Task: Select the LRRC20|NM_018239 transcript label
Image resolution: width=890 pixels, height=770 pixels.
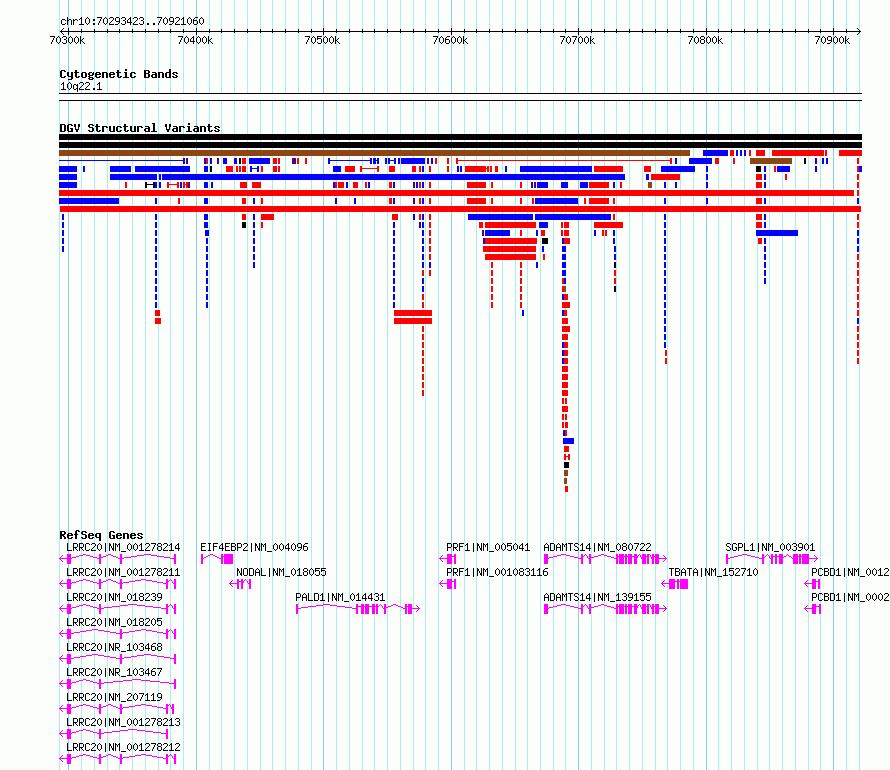Action: [x=114, y=597]
